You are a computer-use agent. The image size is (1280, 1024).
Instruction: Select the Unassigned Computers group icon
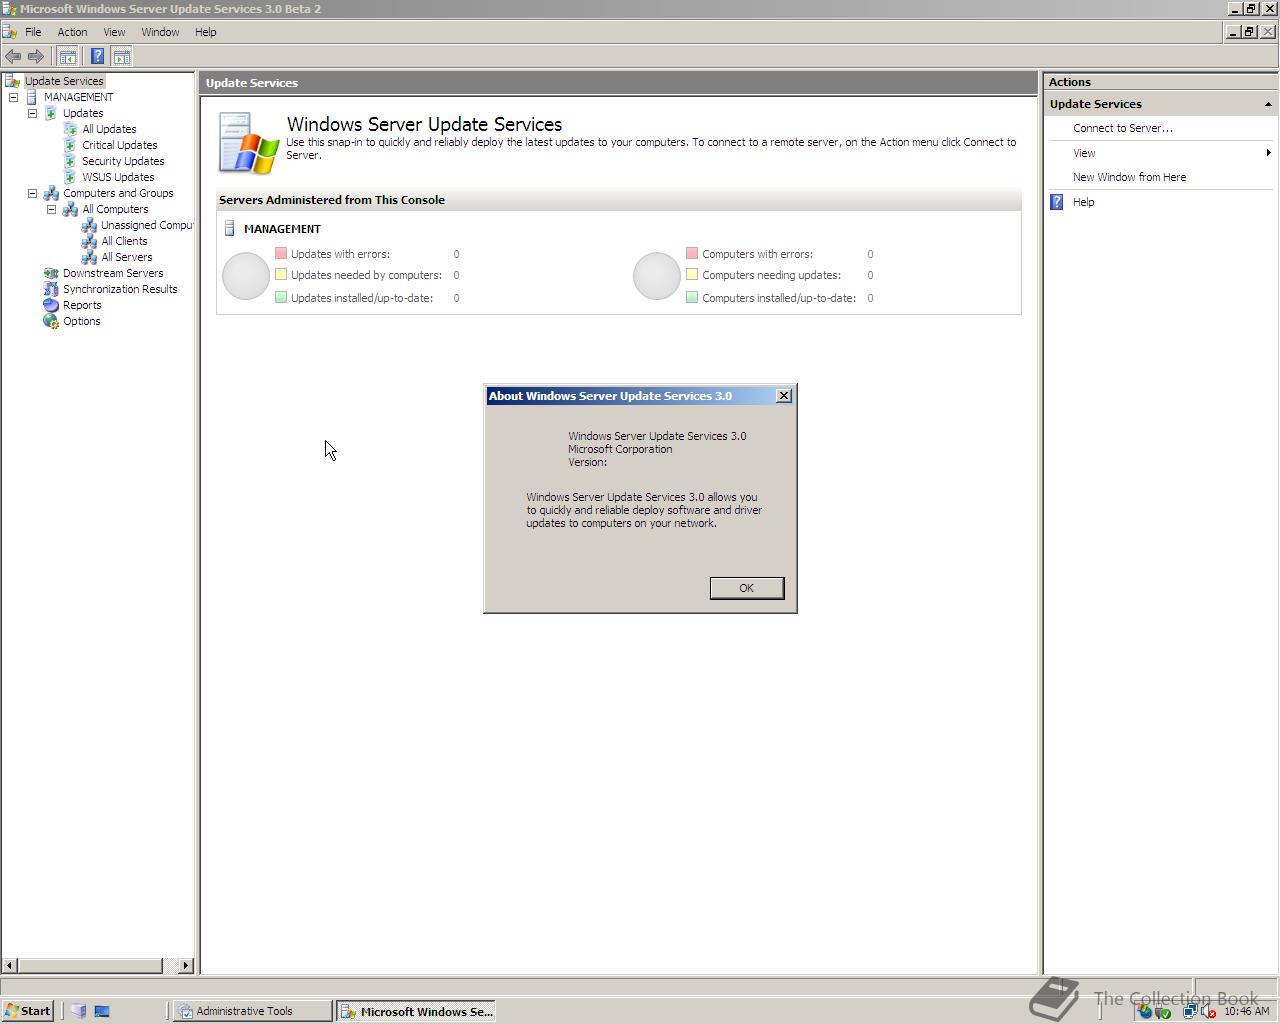pyautogui.click(x=89, y=225)
